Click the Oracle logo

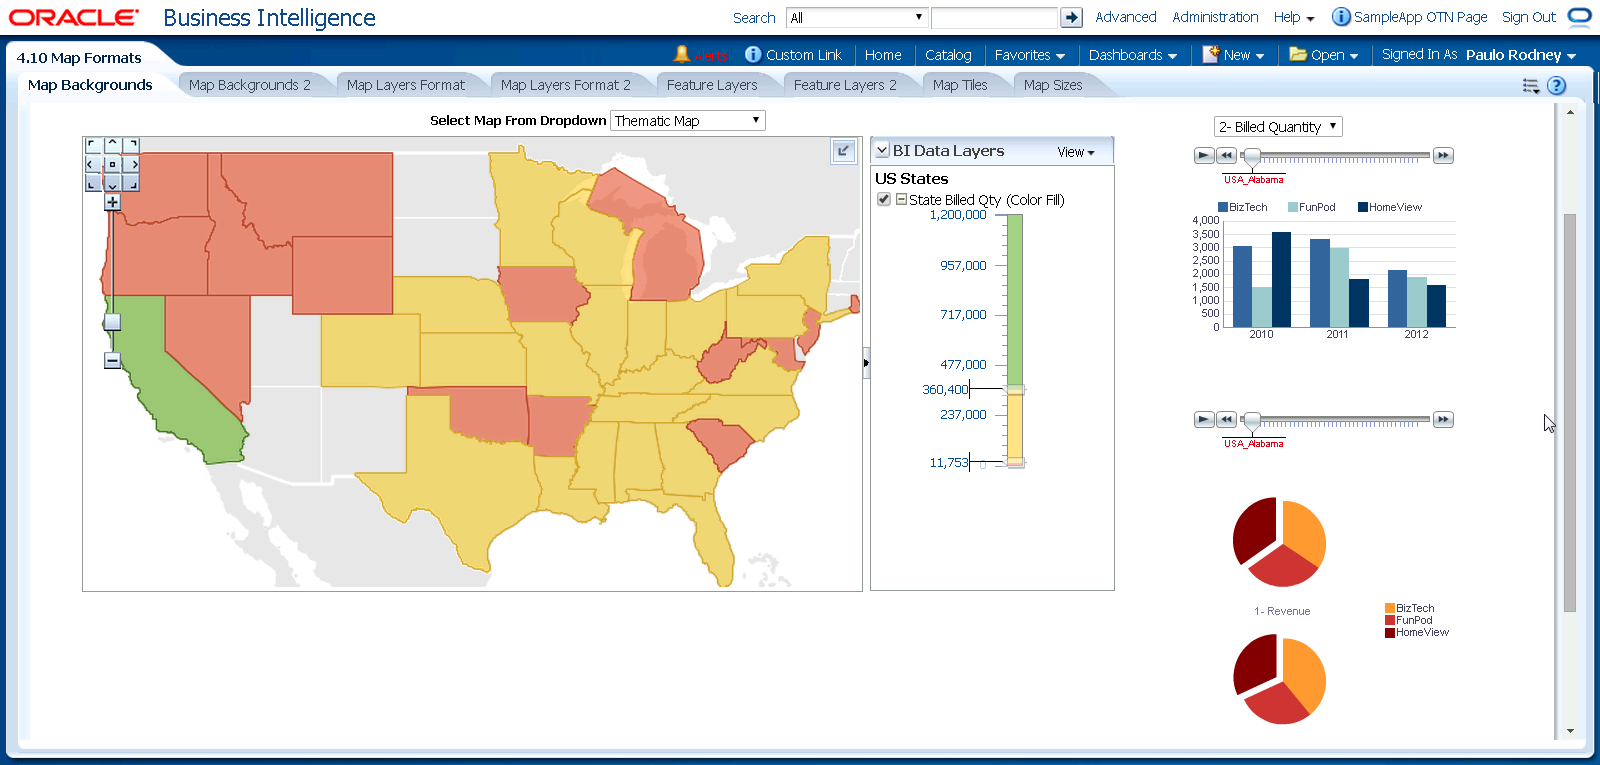(x=73, y=17)
